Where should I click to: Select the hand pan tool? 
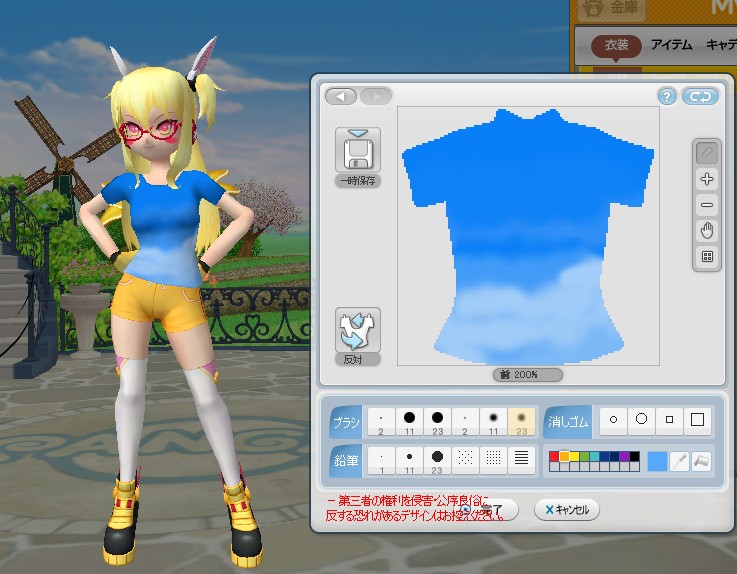pyautogui.click(x=707, y=231)
